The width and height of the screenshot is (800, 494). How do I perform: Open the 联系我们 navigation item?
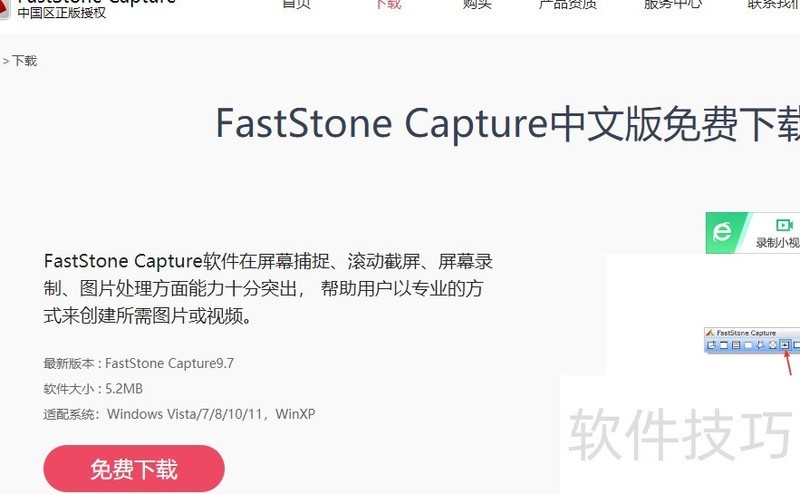point(773,4)
